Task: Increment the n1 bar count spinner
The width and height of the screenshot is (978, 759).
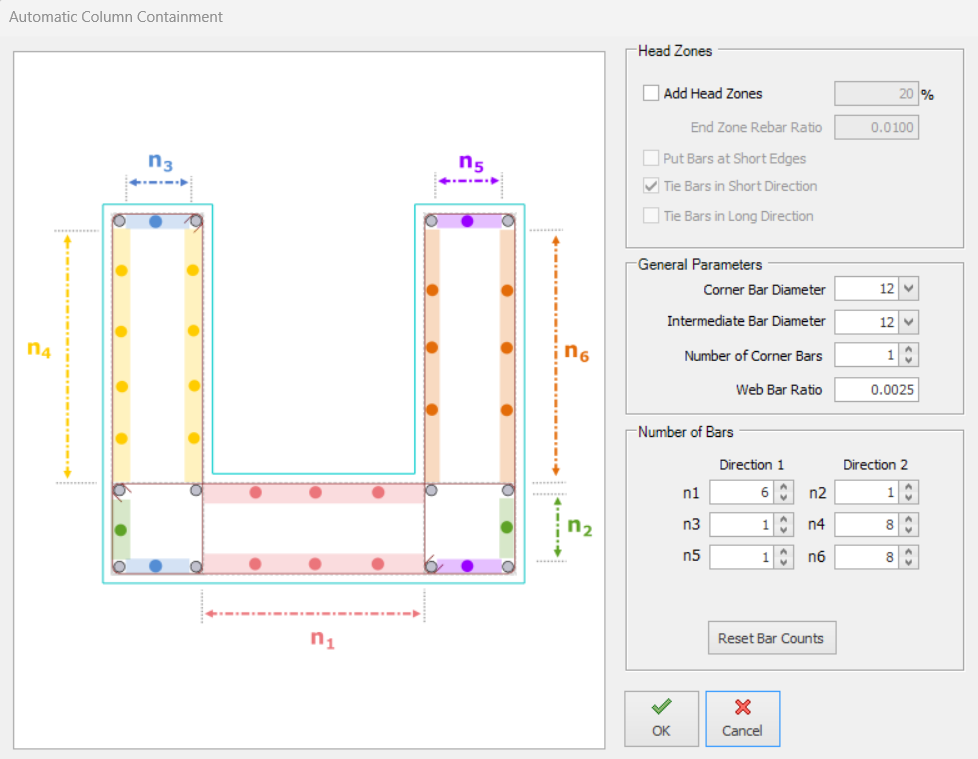Action: (x=783, y=487)
